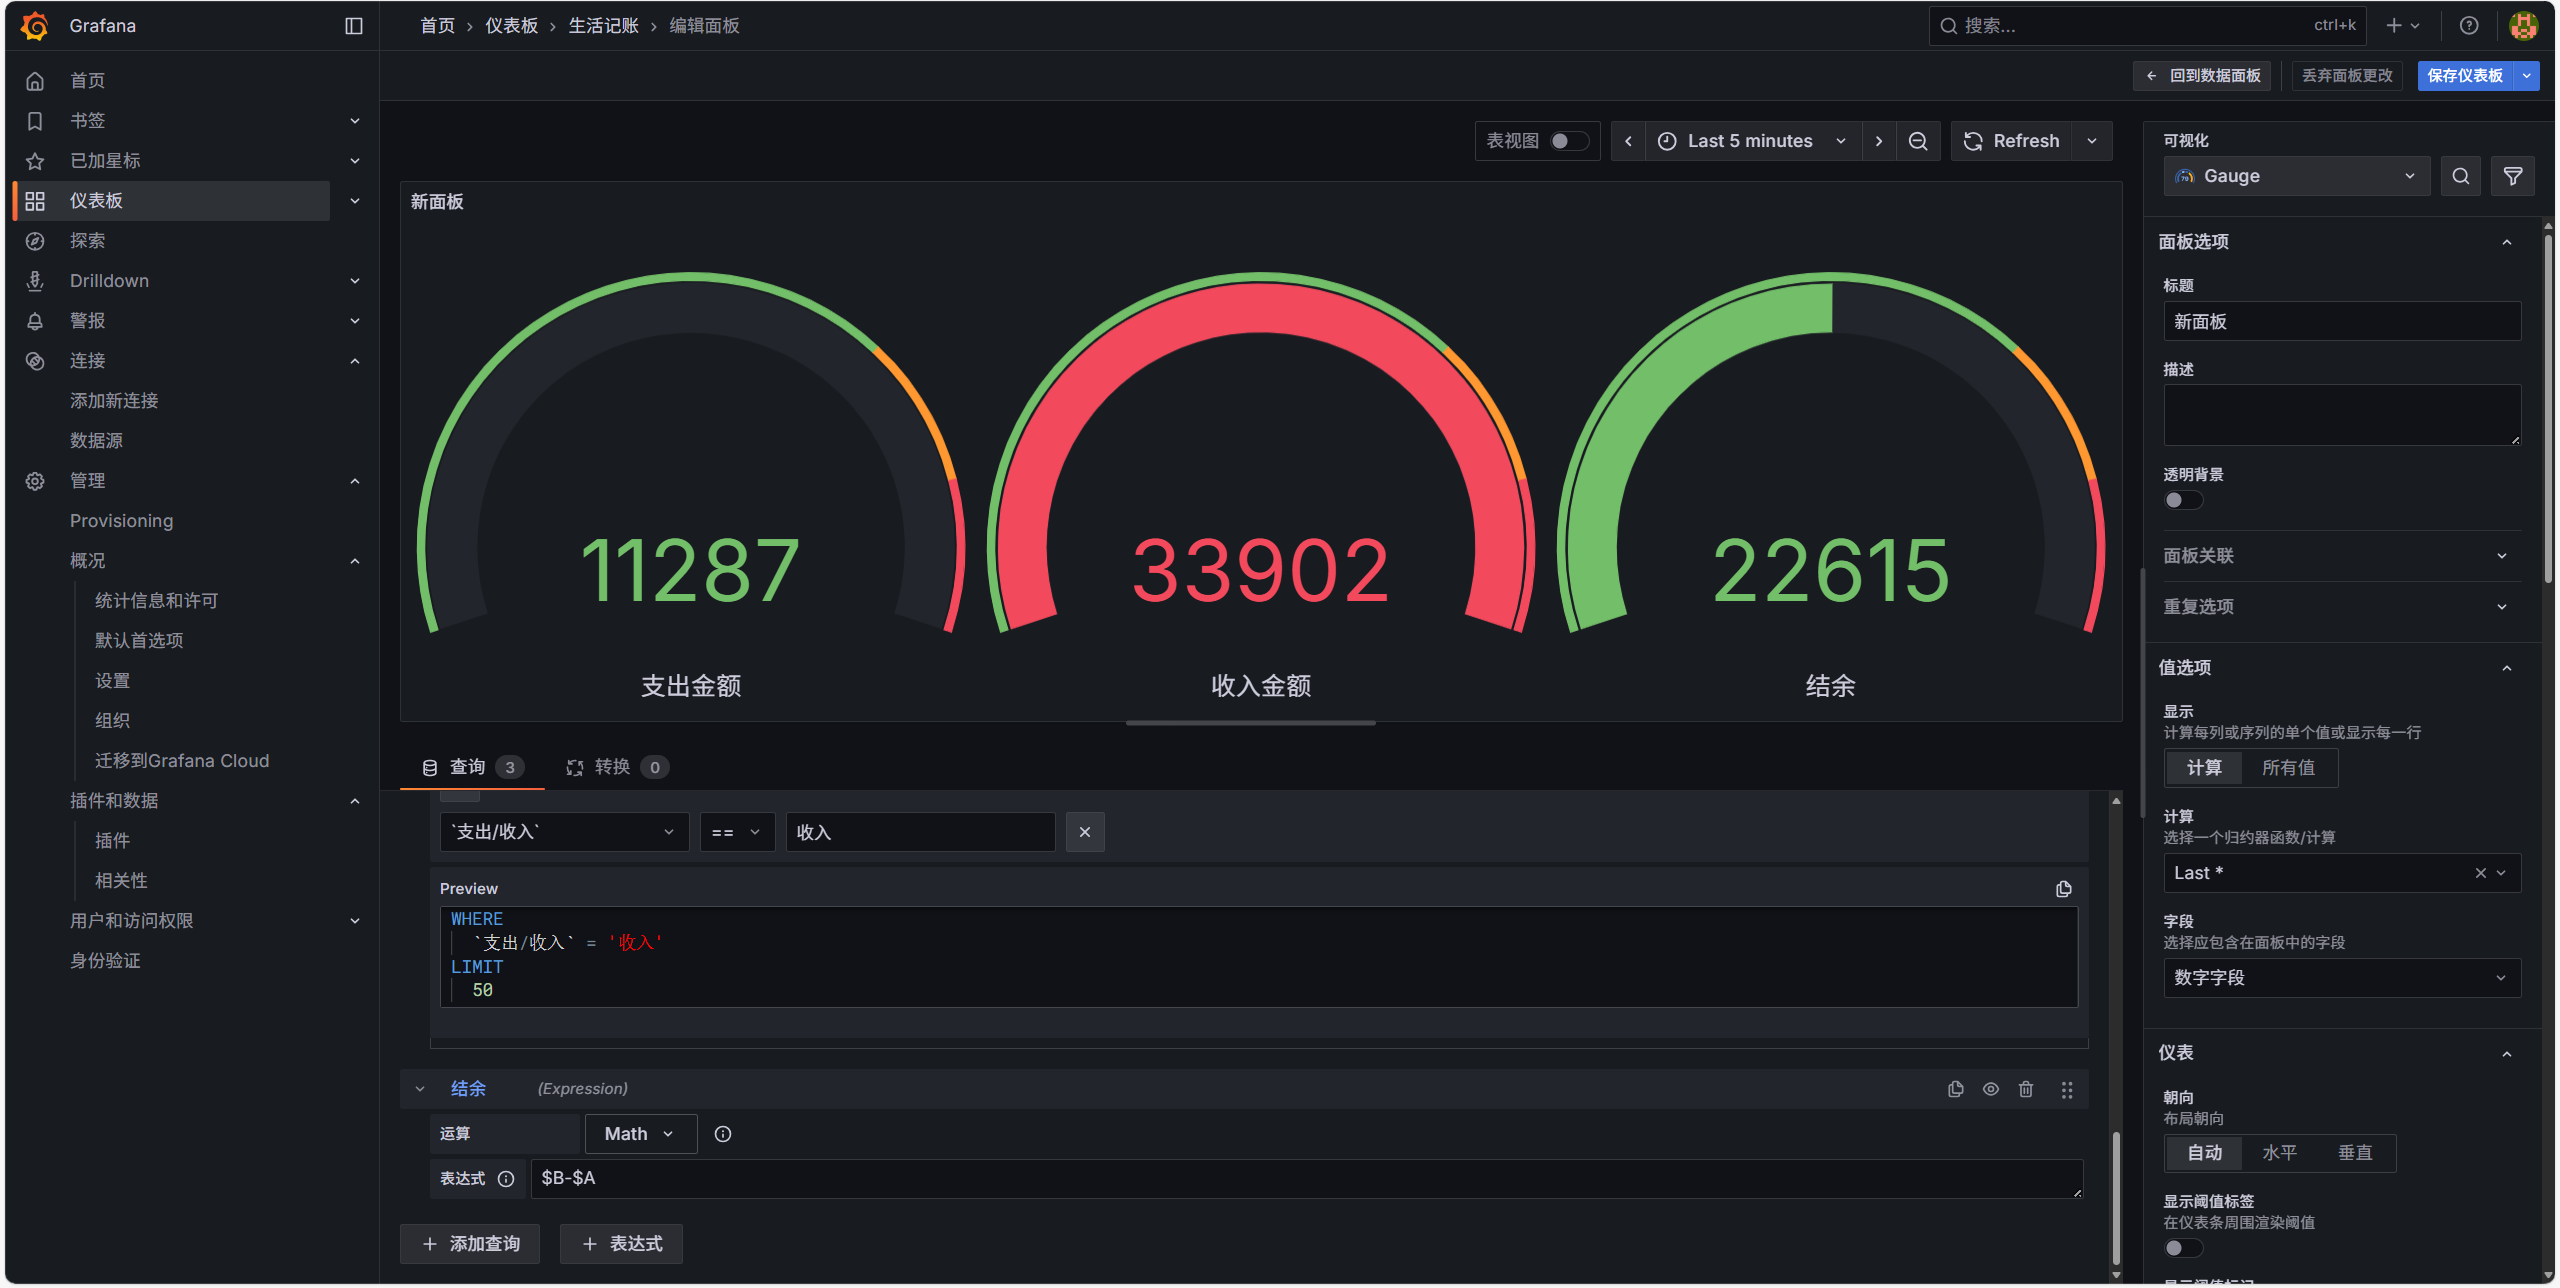
Task: Click the Grafana logo icon
Action: point(35,26)
